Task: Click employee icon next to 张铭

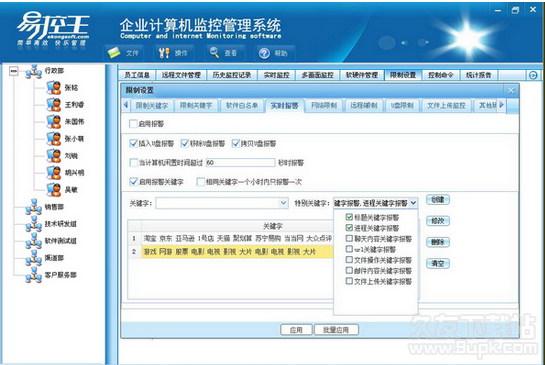Action: click(54, 88)
